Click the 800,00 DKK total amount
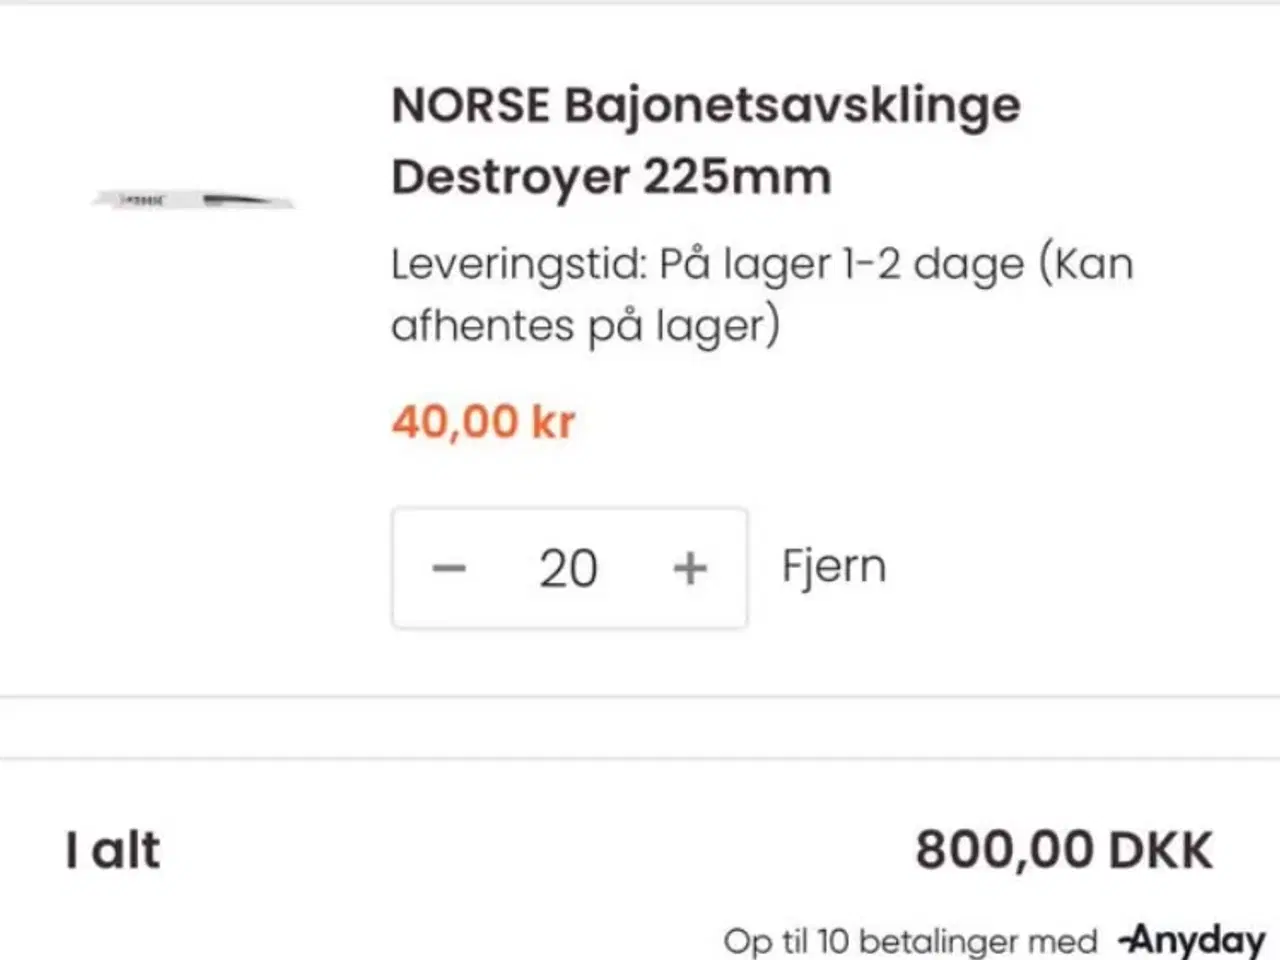 (x=1065, y=848)
